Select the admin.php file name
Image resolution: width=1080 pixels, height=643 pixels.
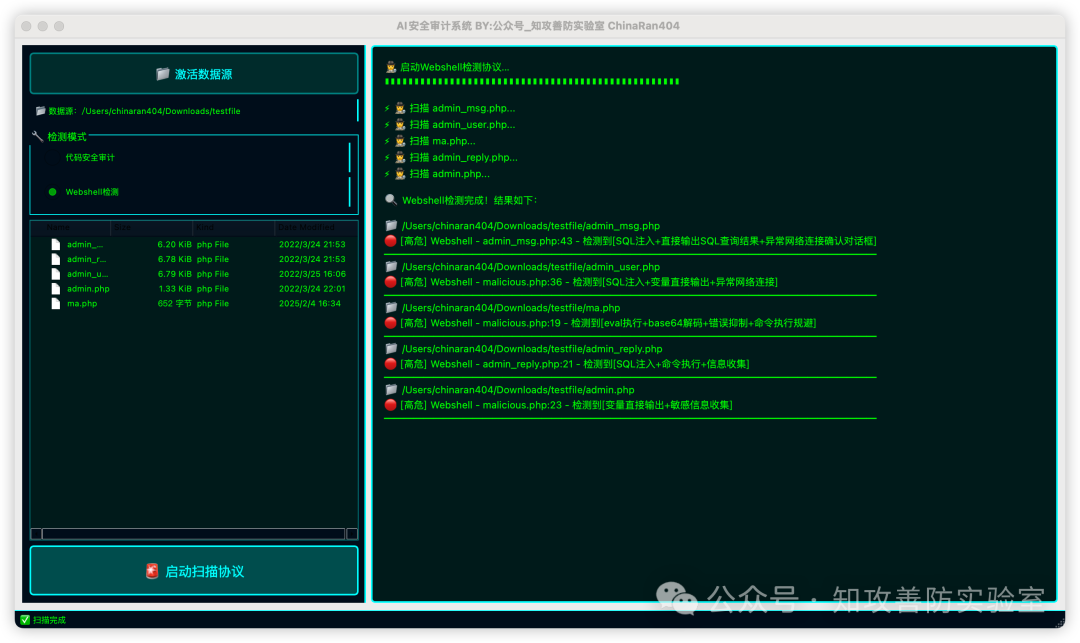88,289
